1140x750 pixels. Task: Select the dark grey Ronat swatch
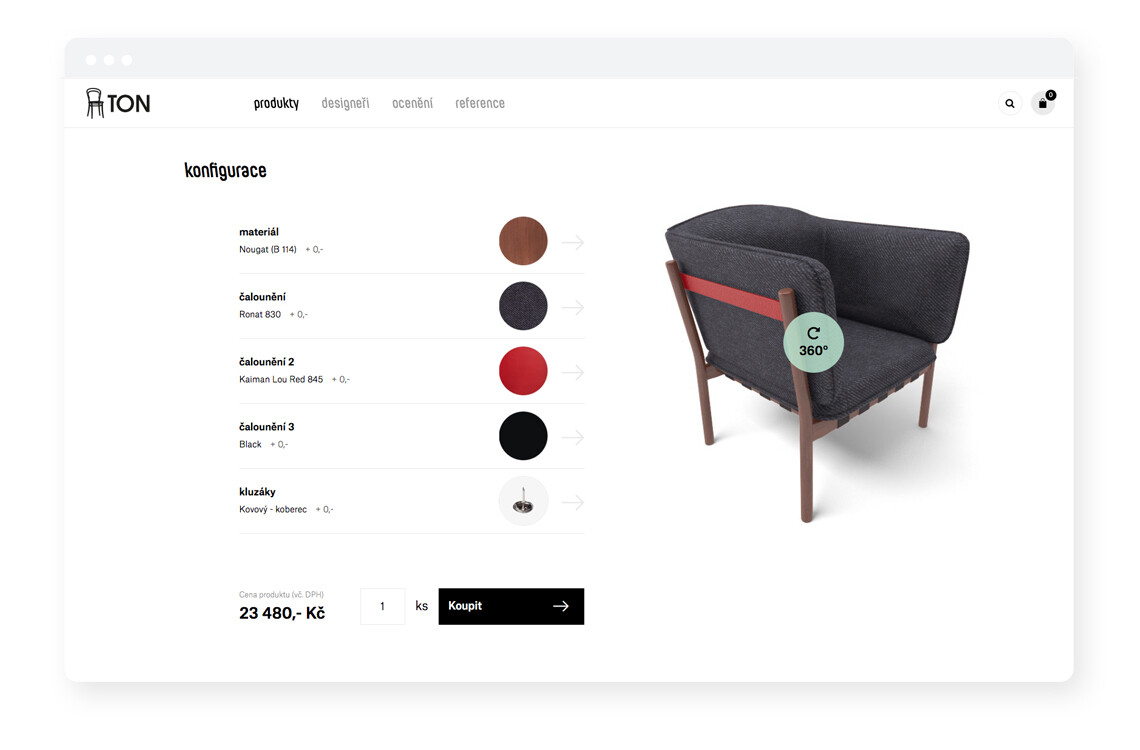point(523,306)
